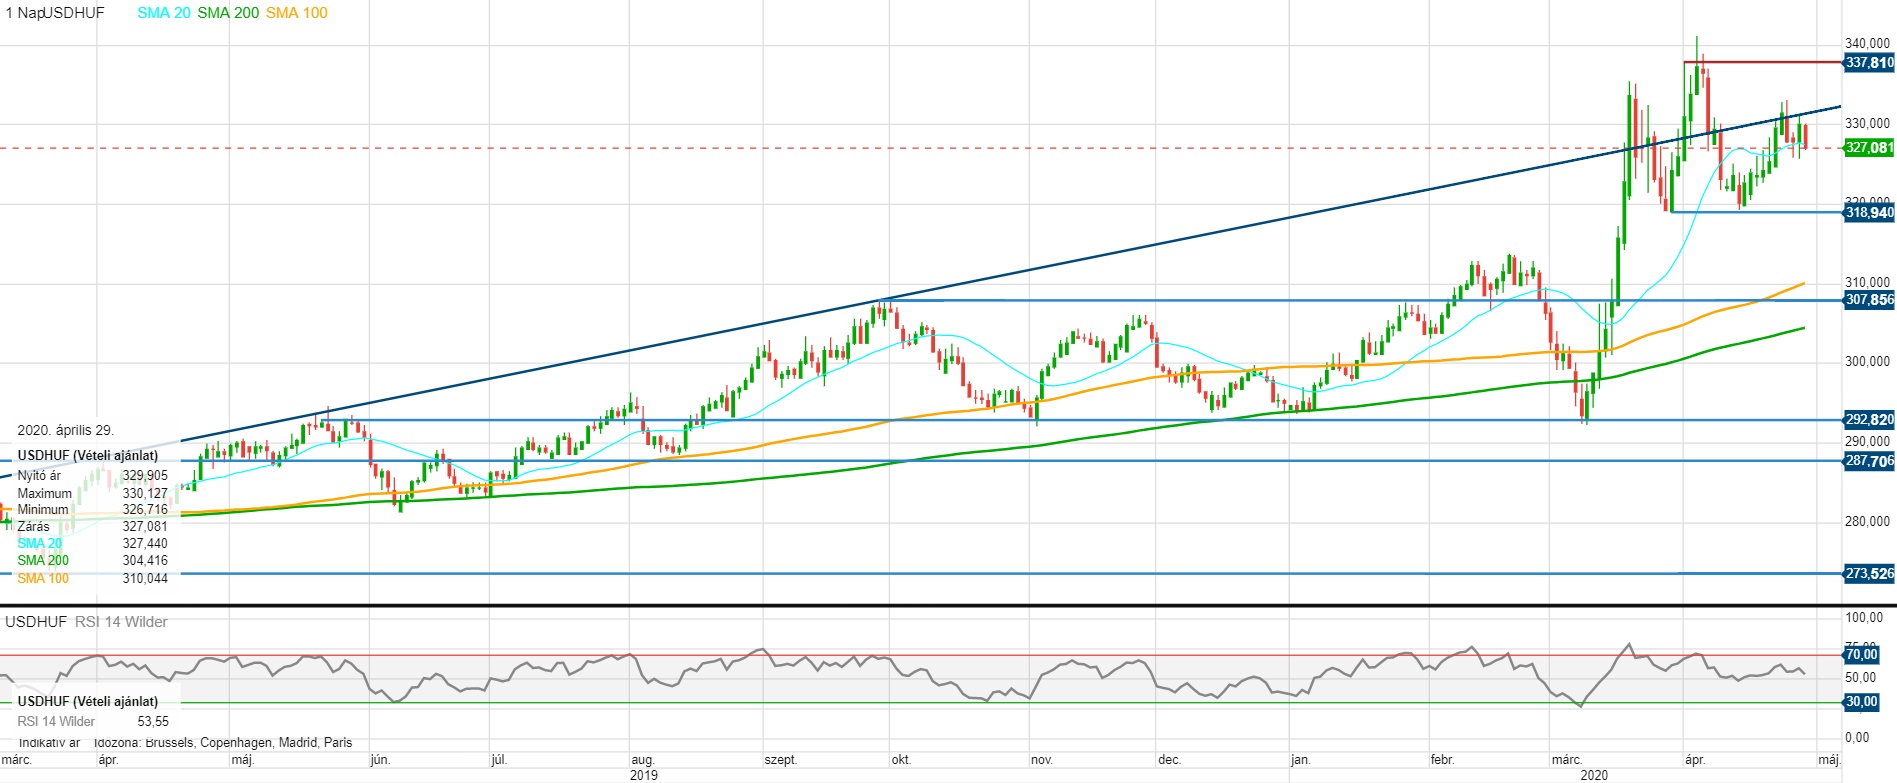This screenshot has height=783, width=1897.
Task: Click the 340,000 price axis label
Action: point(1867,44)
